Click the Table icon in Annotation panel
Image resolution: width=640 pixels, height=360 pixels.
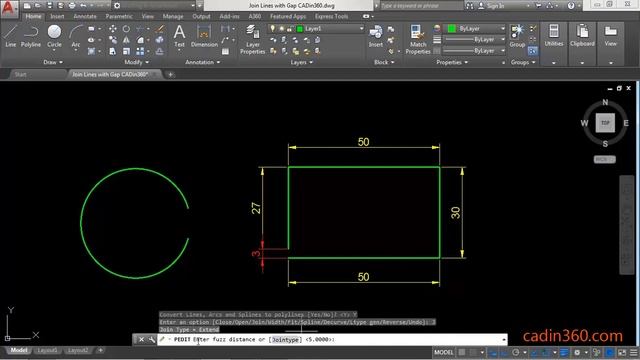click(225, 51)
